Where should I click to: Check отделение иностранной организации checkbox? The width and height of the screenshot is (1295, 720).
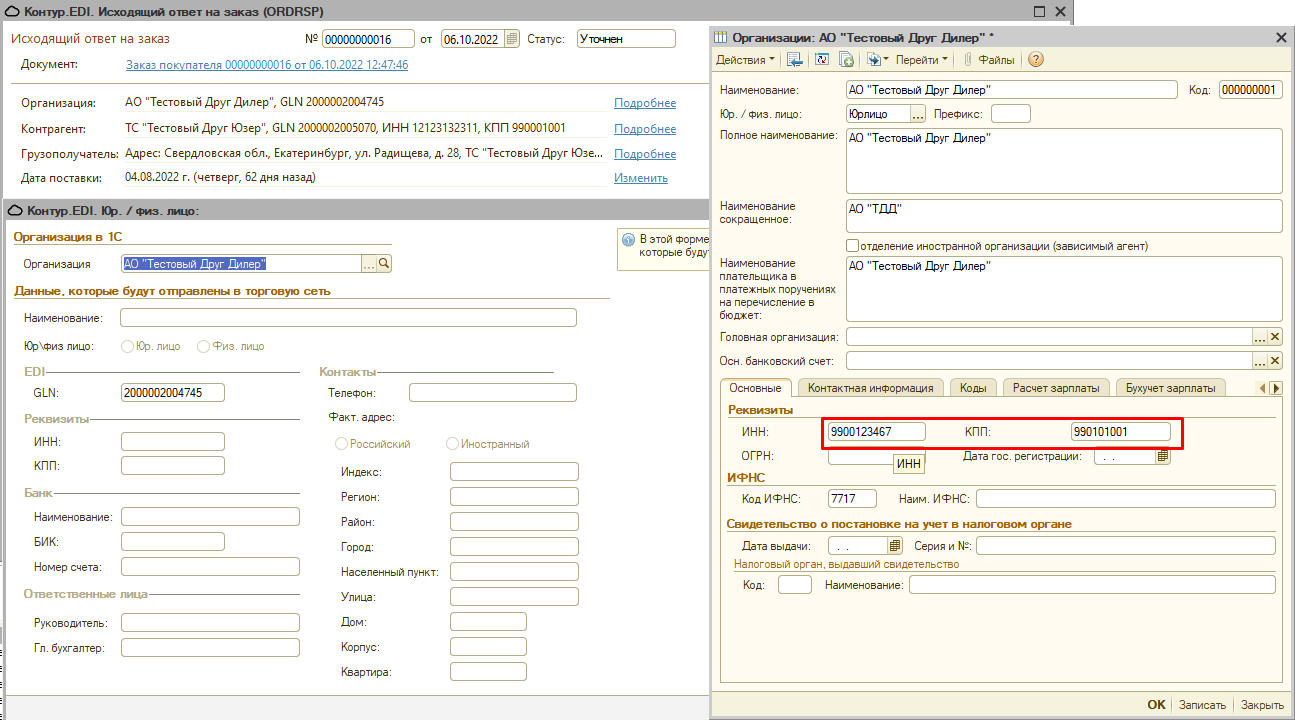[x=853, y=245]
